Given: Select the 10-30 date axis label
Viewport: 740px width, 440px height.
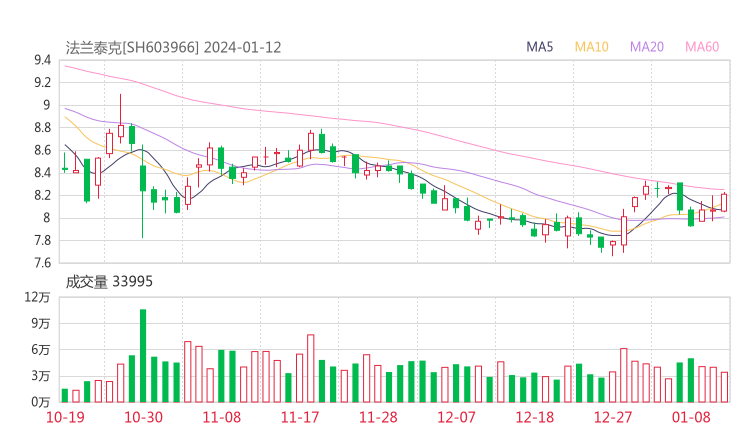Looking at the screenshot, I should click(143, 417).
